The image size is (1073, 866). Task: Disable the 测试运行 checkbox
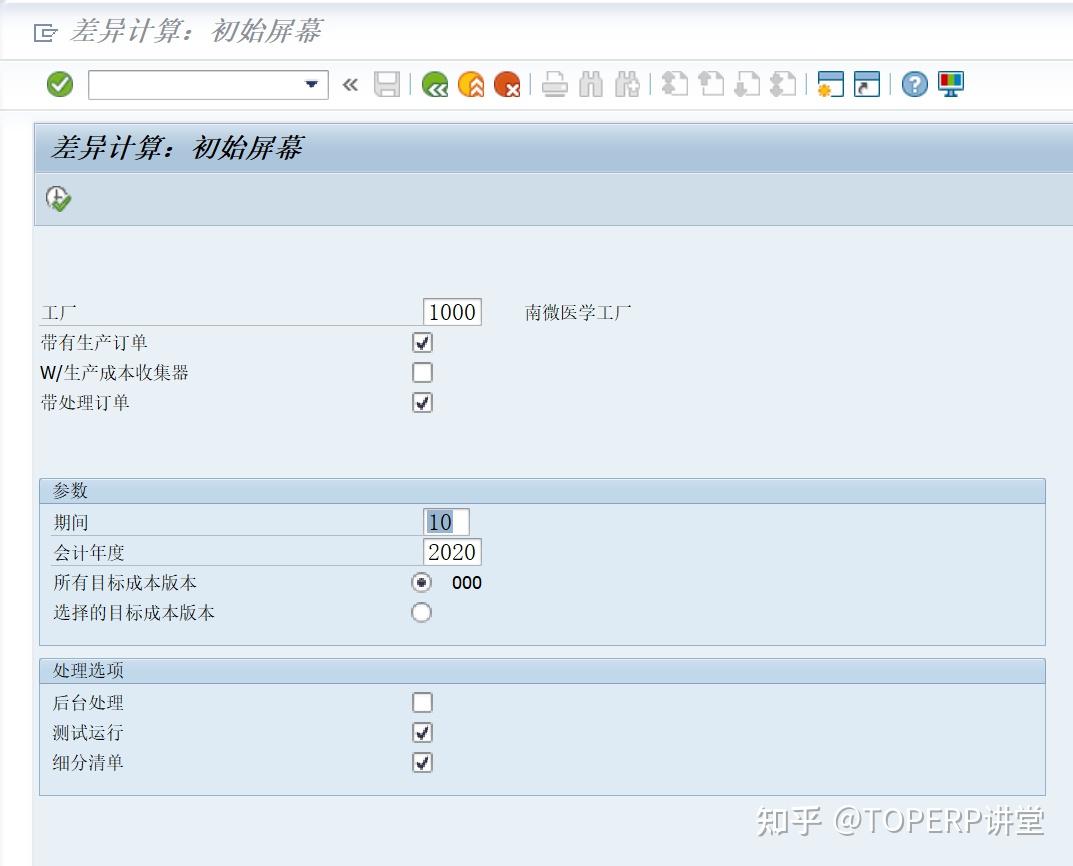(421, 732)
